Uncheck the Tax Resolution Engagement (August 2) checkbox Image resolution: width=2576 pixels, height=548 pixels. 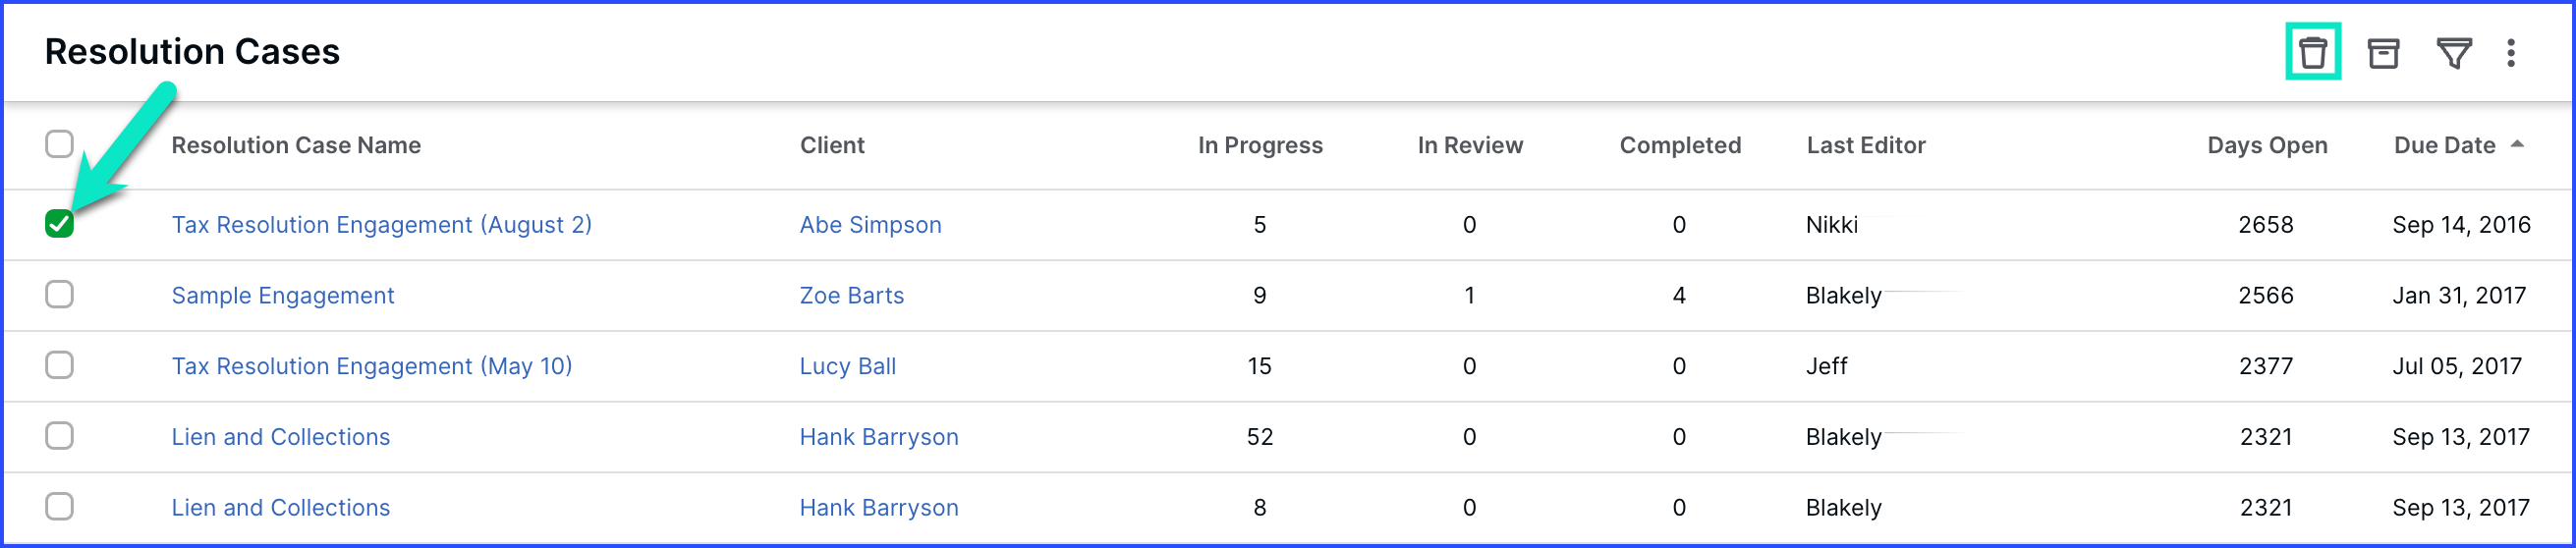tap(59, 224)
